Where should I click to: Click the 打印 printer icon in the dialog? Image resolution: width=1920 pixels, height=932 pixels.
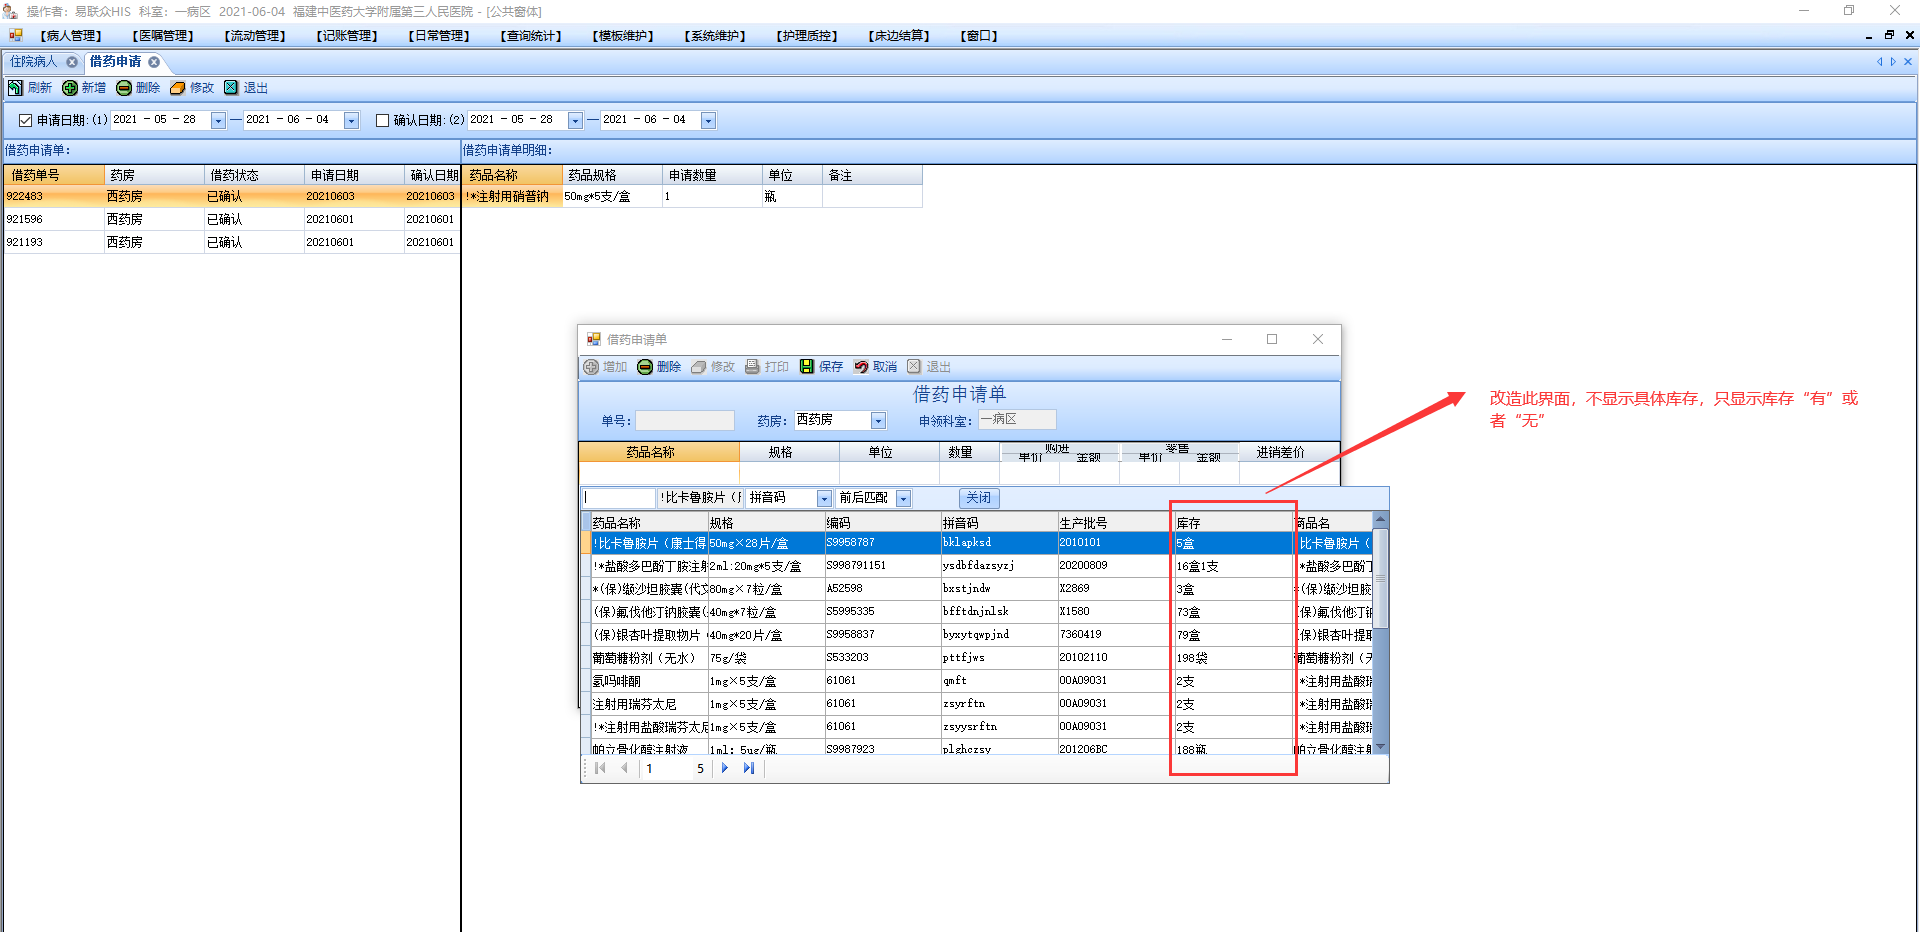[753, 367]
